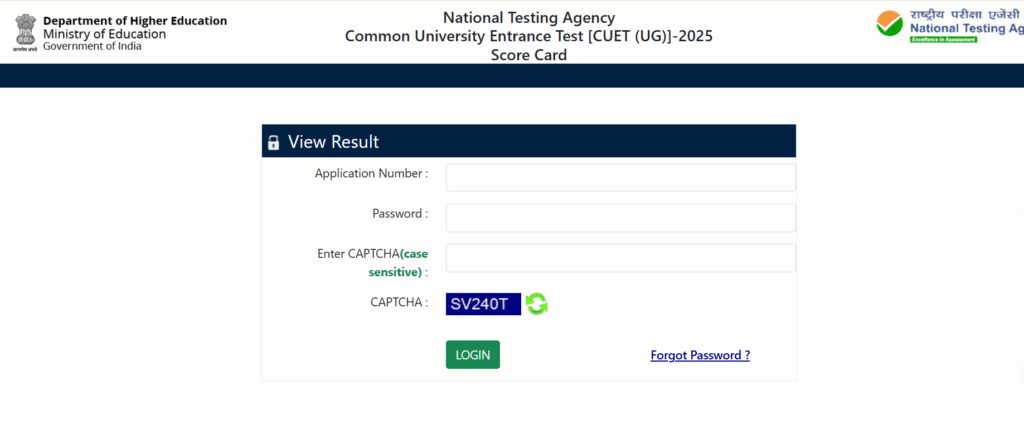Click the View Result panel title
The height and width of the screenshot is (423, 1024).
tap(334, 142)
